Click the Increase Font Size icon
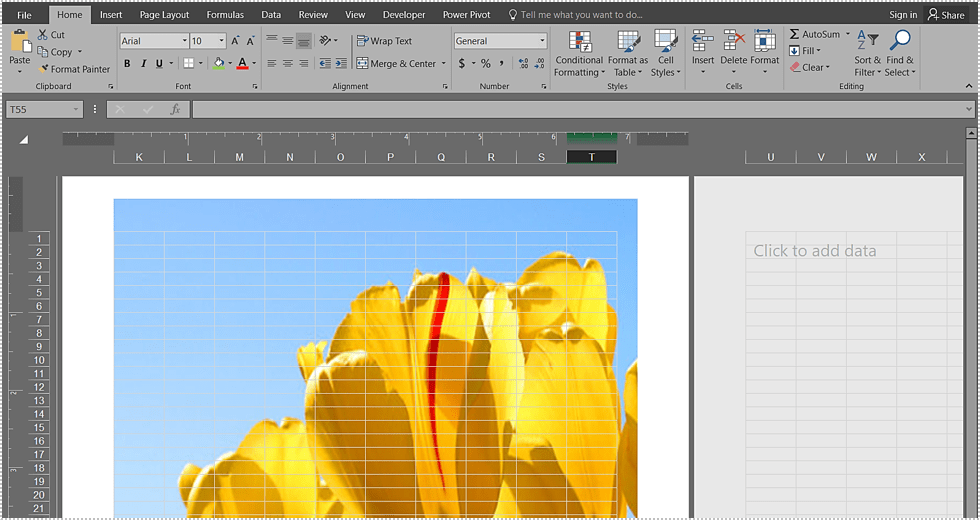The height and width of the screenshot is (520, 980). 236,41
